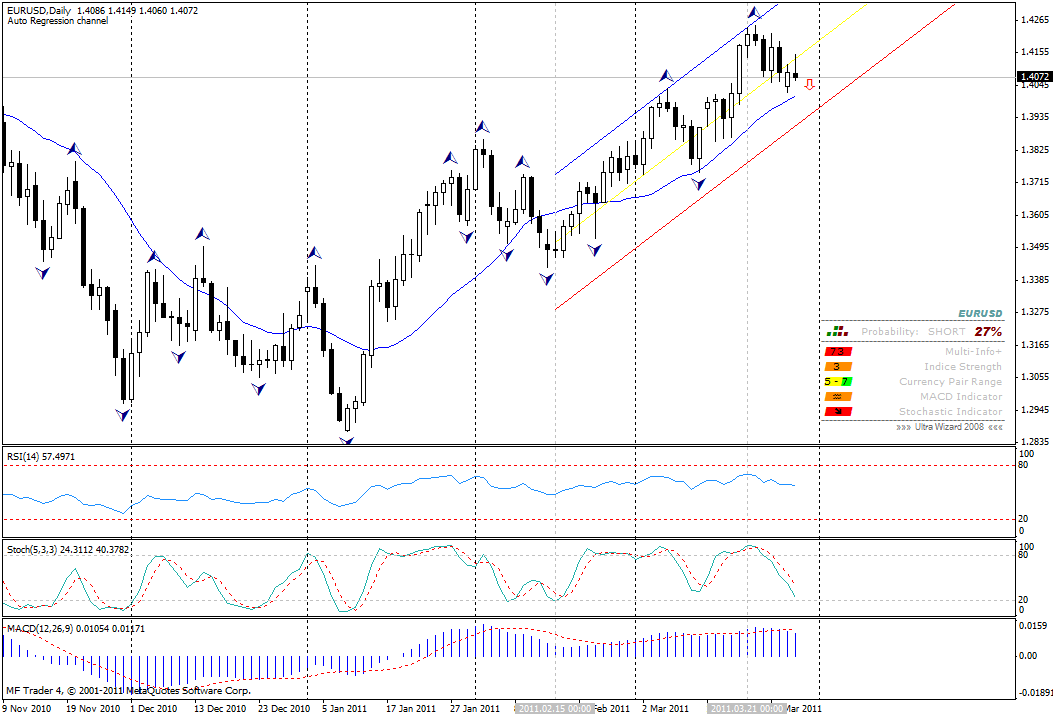The image size is (1053, 716).
Task: Click the '5 Jan 2011' date on time axis
Action: [345, 708]
